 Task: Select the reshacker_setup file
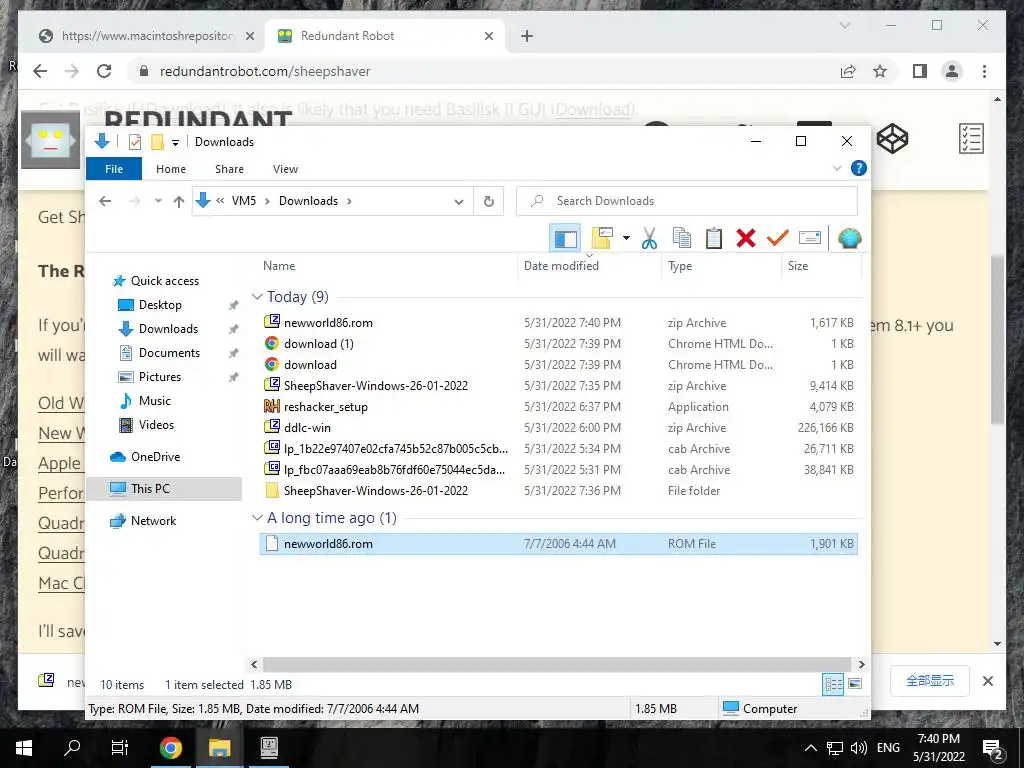click(x=560, y=407)
